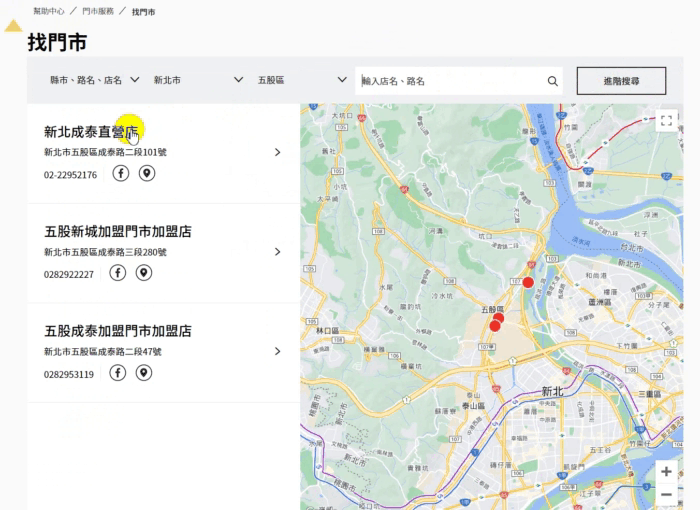This screenshot has height=510, width=700.
Task: Zoom out on the map
Action: point(666,494)
